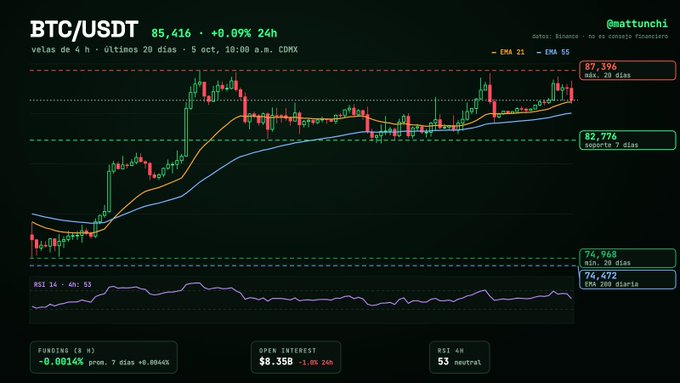The height and width of the screenshot is (383, 680).
Task: Click the Funding (8 H) card
Action: [104, 357]
